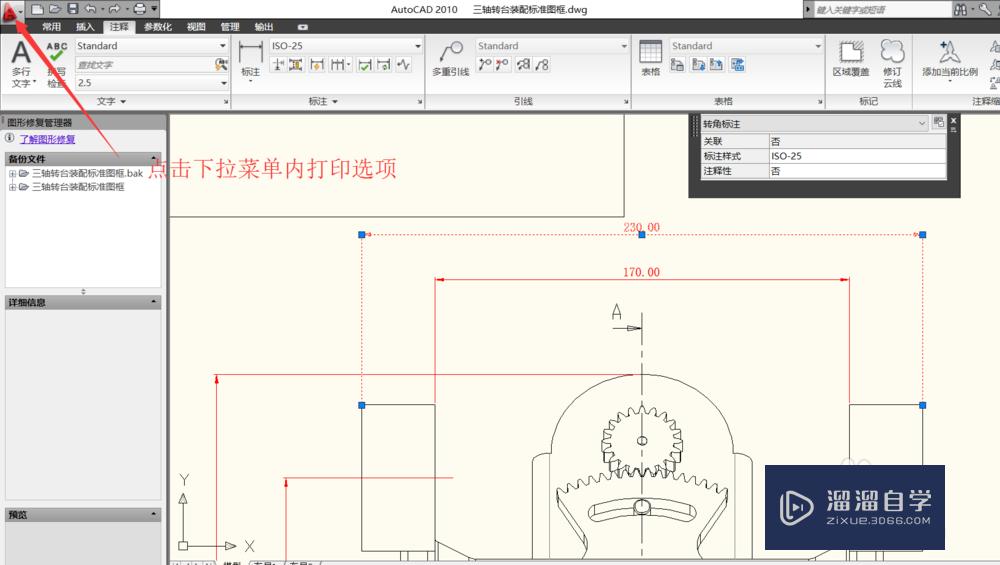Click the dimension update icon
Screen dimensions: 1000x565
click(384, 64)
